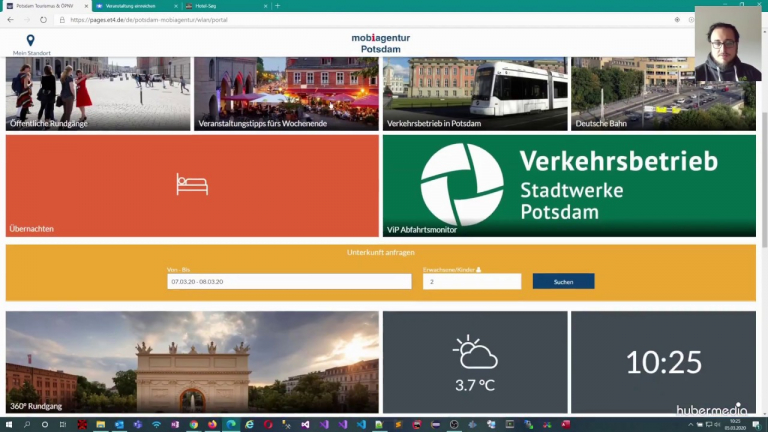Viewport: 768px width, 432px height.
Task: Open Internet Explorer from taskbar
Action: (249, 425)
